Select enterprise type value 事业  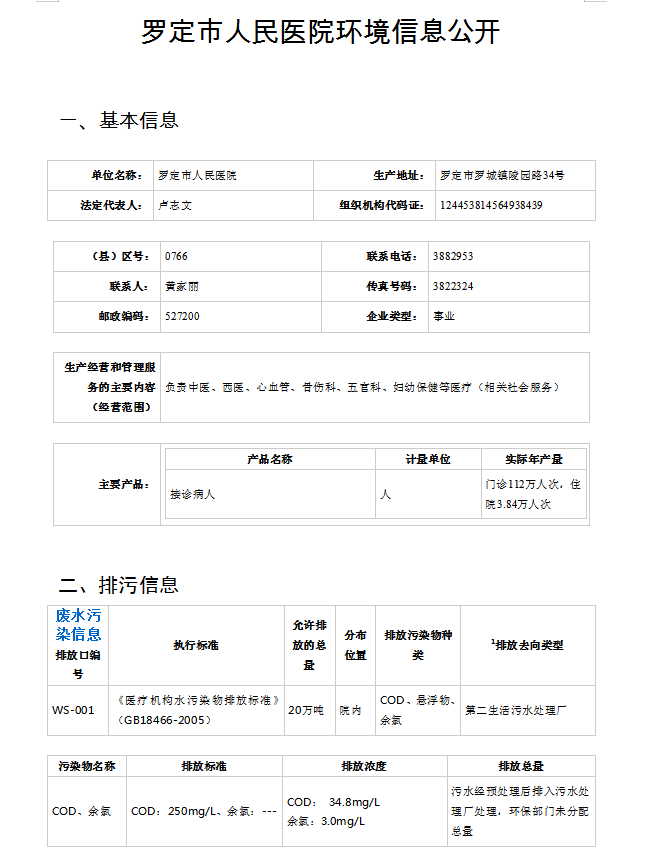tap(444, 316)
